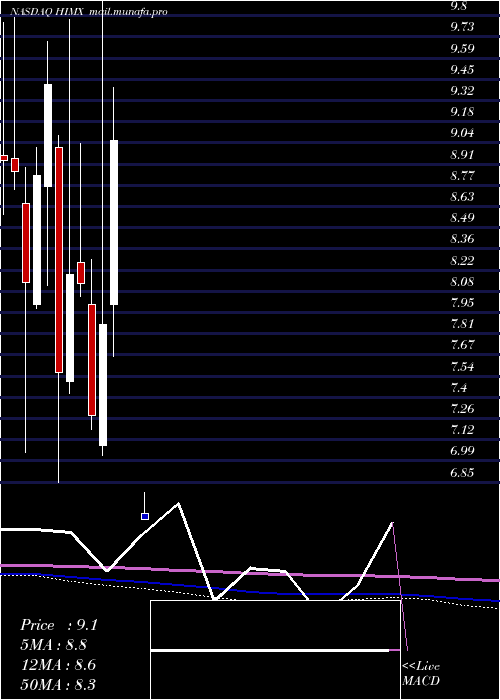Click the 12MA : 8.6 readout
Screen dimensions: 500x700
click(58, 665)
